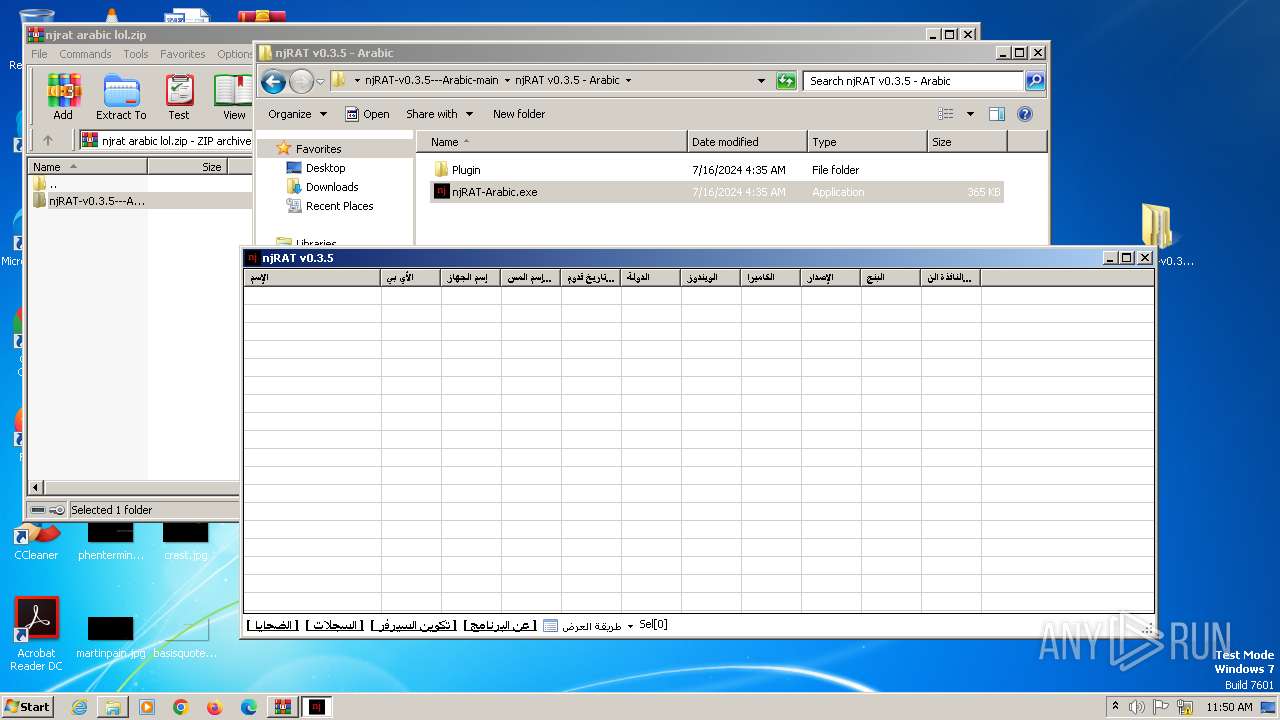
Task: Open Acrobat Reader DC desktop shortcut
Action: point(36,635)
